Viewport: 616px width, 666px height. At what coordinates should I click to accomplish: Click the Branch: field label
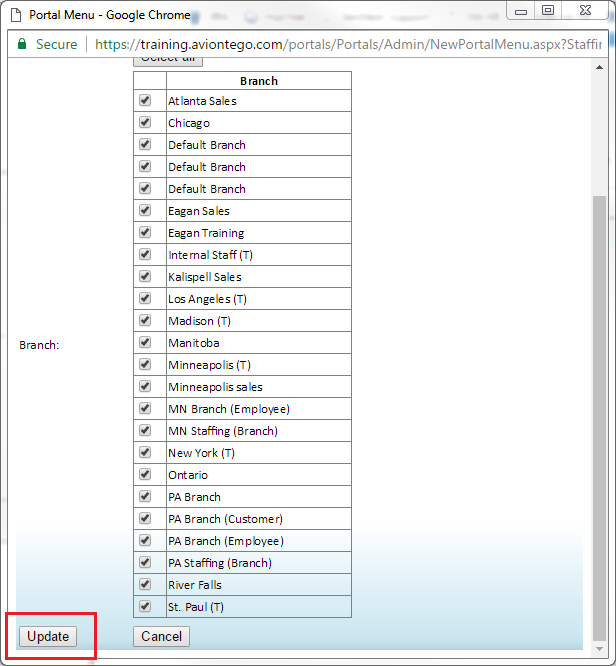pyautogui.click(x=39, y=345)
